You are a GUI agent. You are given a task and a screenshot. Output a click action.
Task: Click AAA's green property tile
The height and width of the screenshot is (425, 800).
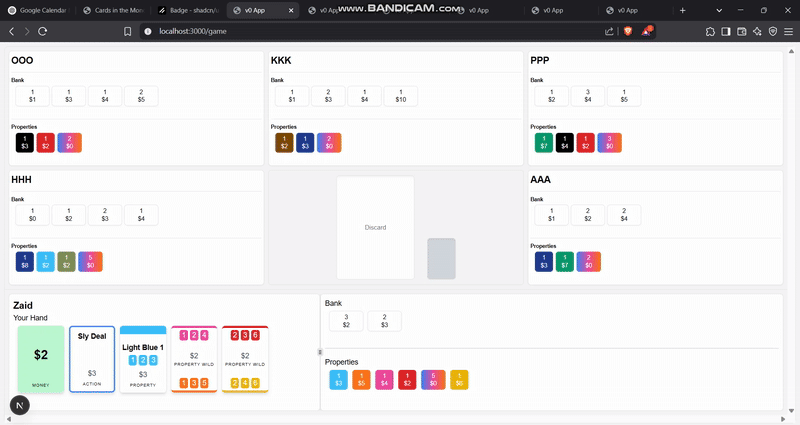click(x=565, y=262)
